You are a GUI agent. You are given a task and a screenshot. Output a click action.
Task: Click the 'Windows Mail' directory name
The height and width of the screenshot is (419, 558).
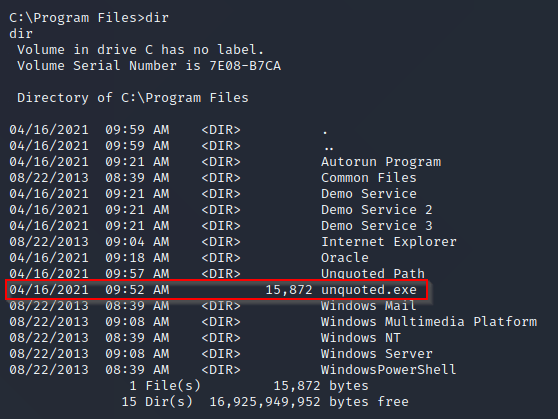coord(369,306)
